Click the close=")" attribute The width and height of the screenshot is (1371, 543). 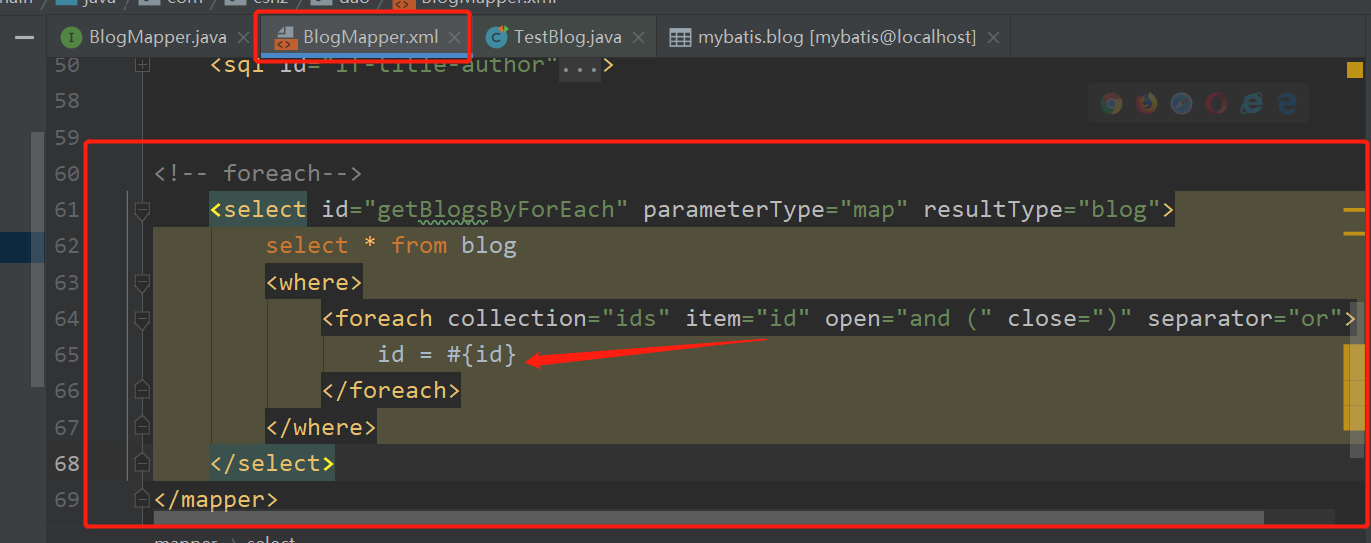pyautogui.click(x=1070, y=319)
